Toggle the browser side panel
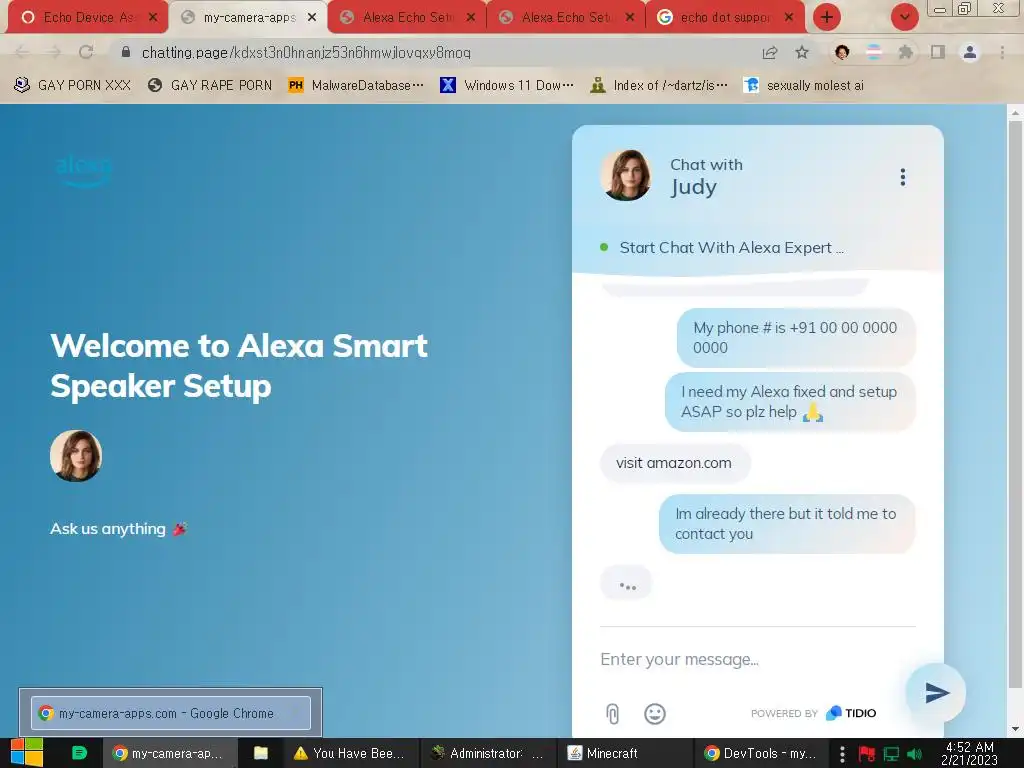The image size is (1024, 768). pyautogui.click(x=938, y=53)
